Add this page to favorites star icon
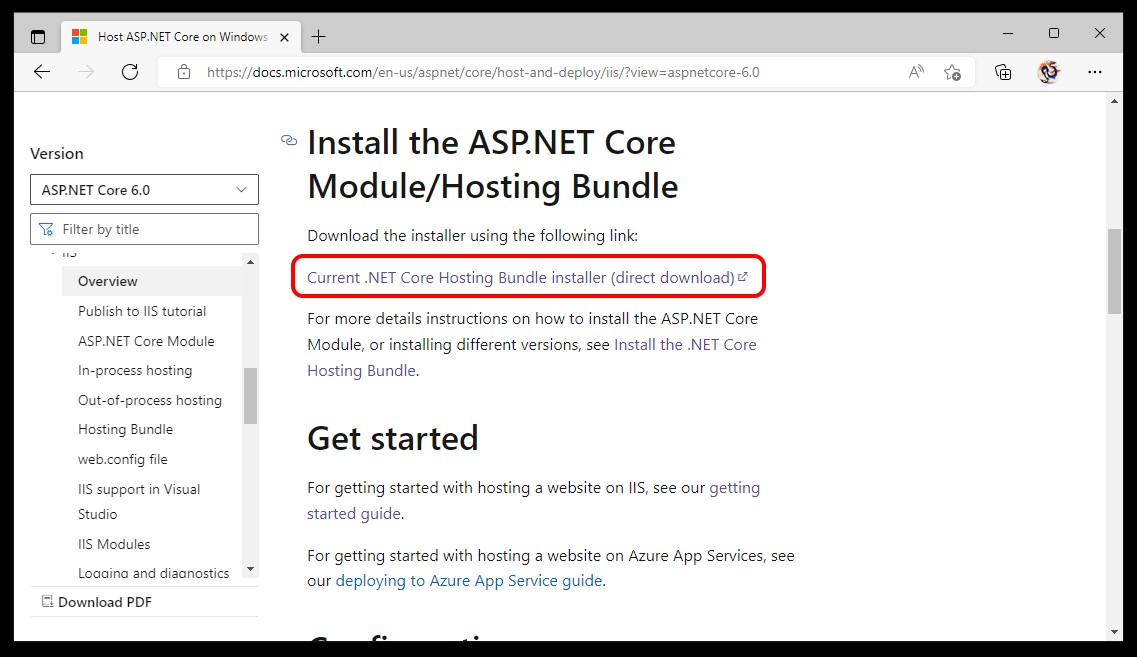 952,72
